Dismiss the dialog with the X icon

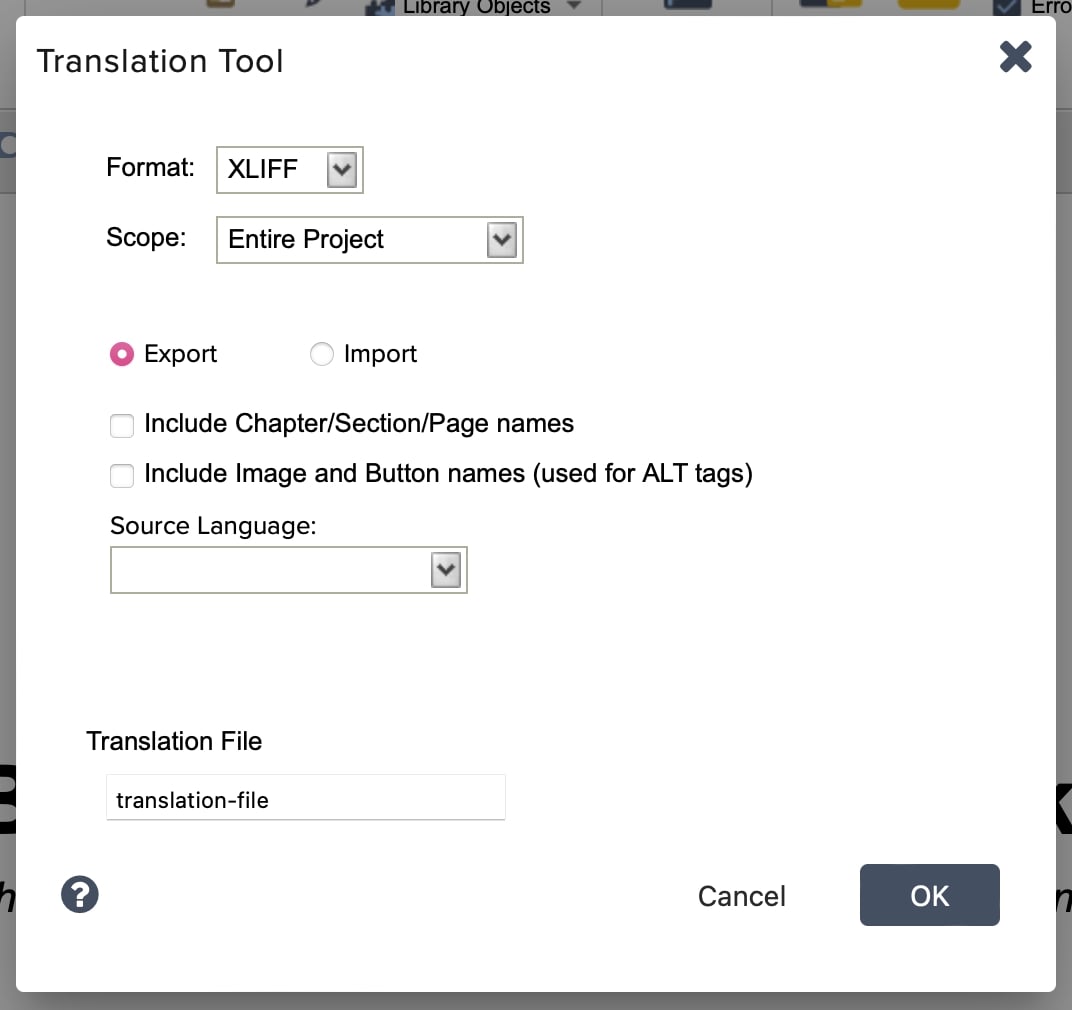[1016, 57]
